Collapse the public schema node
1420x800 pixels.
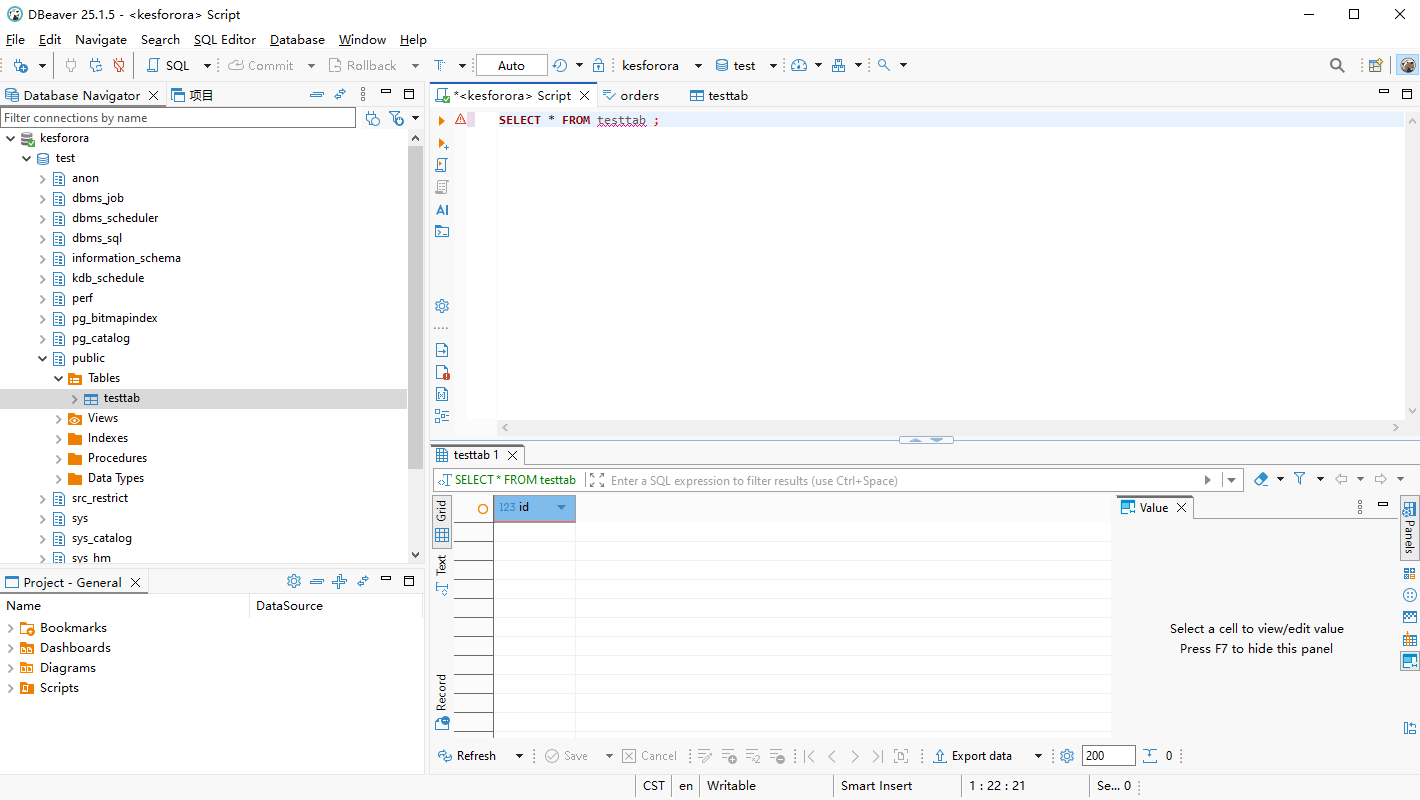[x=43, y=358]
